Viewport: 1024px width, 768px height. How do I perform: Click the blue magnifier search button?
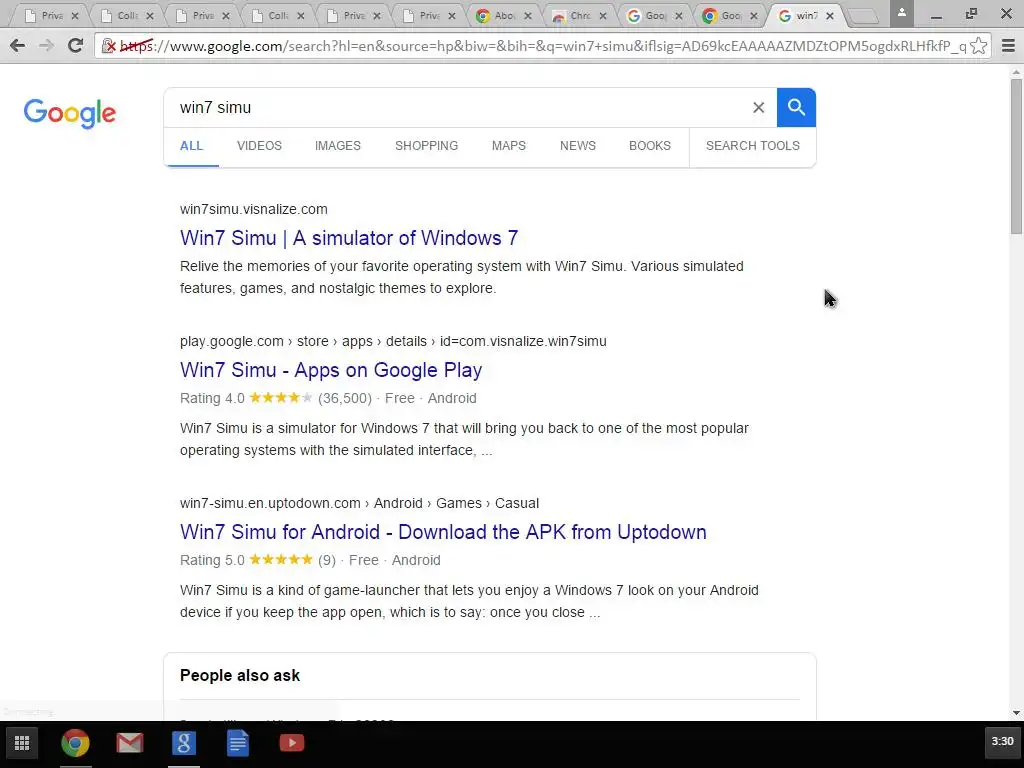pyautogui.click(x=796, y=107)
